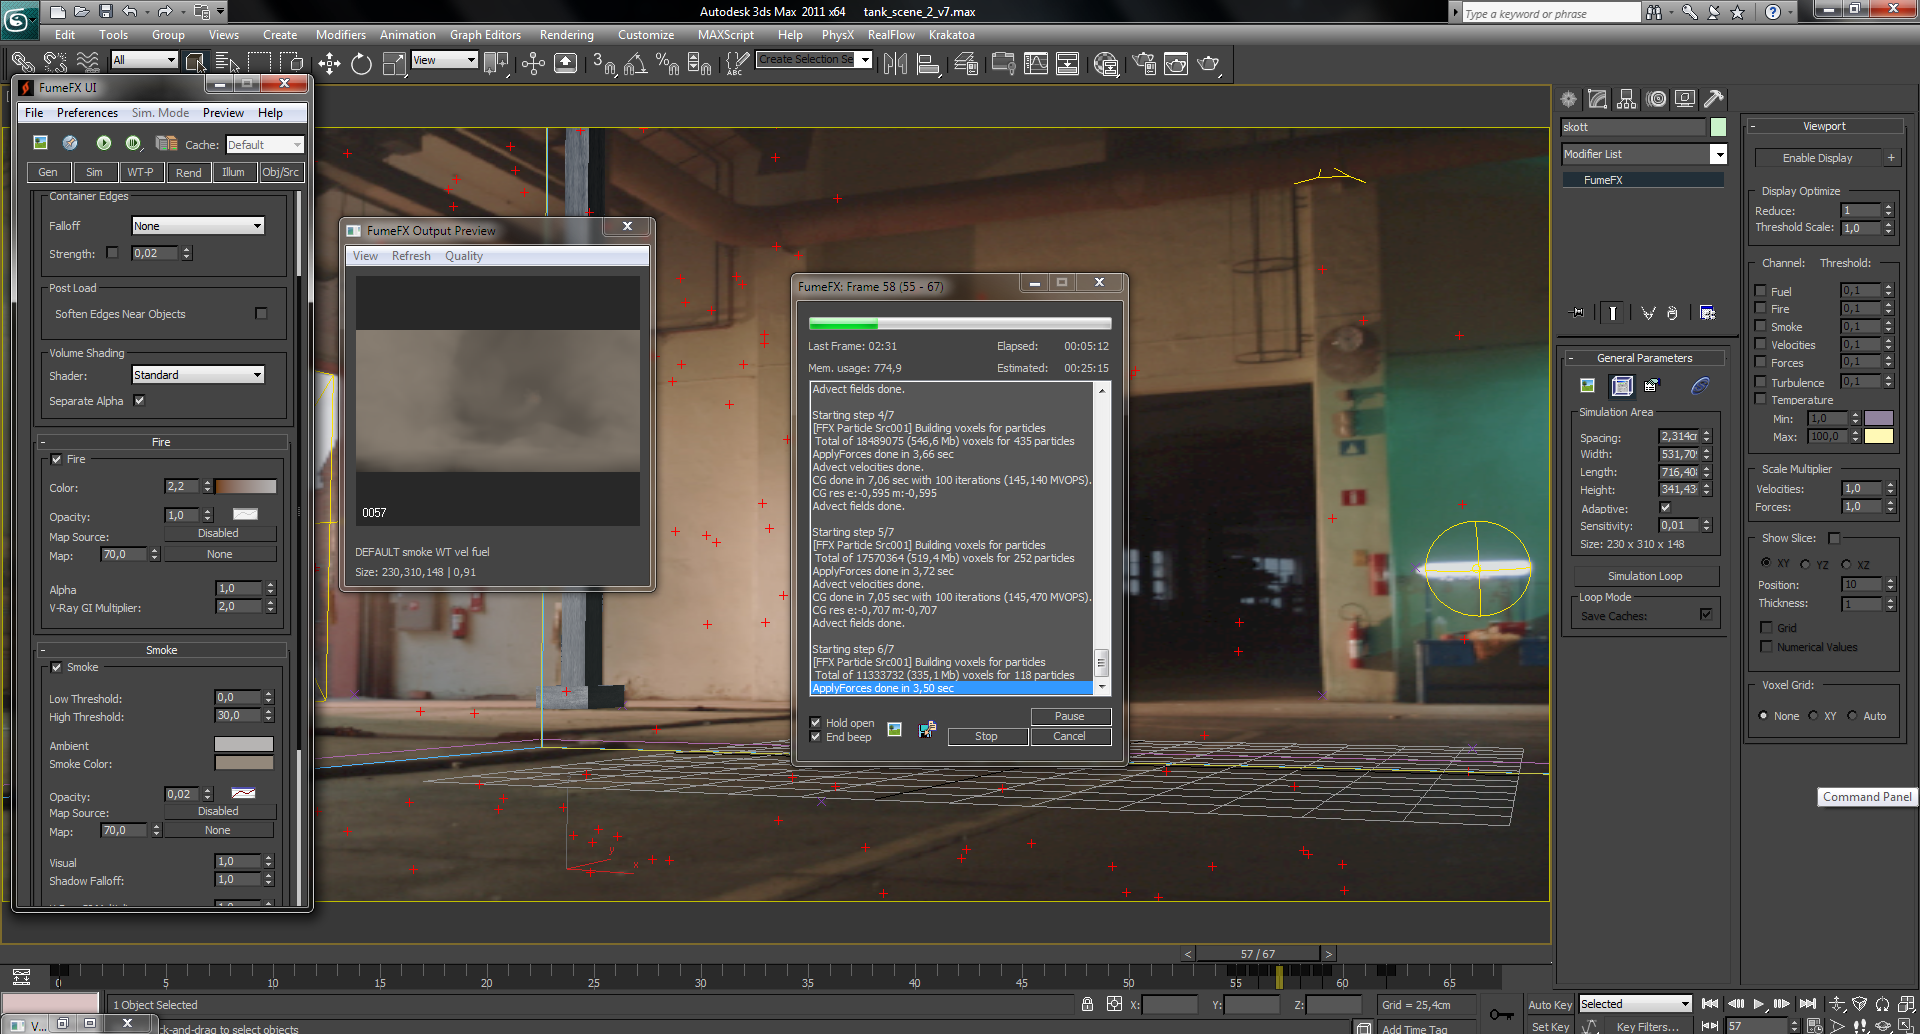Image resolution: width=1920 pixels, height=1034 pixels.
Task: Open the Material Editor icon
Action: tap(1106, 64)
